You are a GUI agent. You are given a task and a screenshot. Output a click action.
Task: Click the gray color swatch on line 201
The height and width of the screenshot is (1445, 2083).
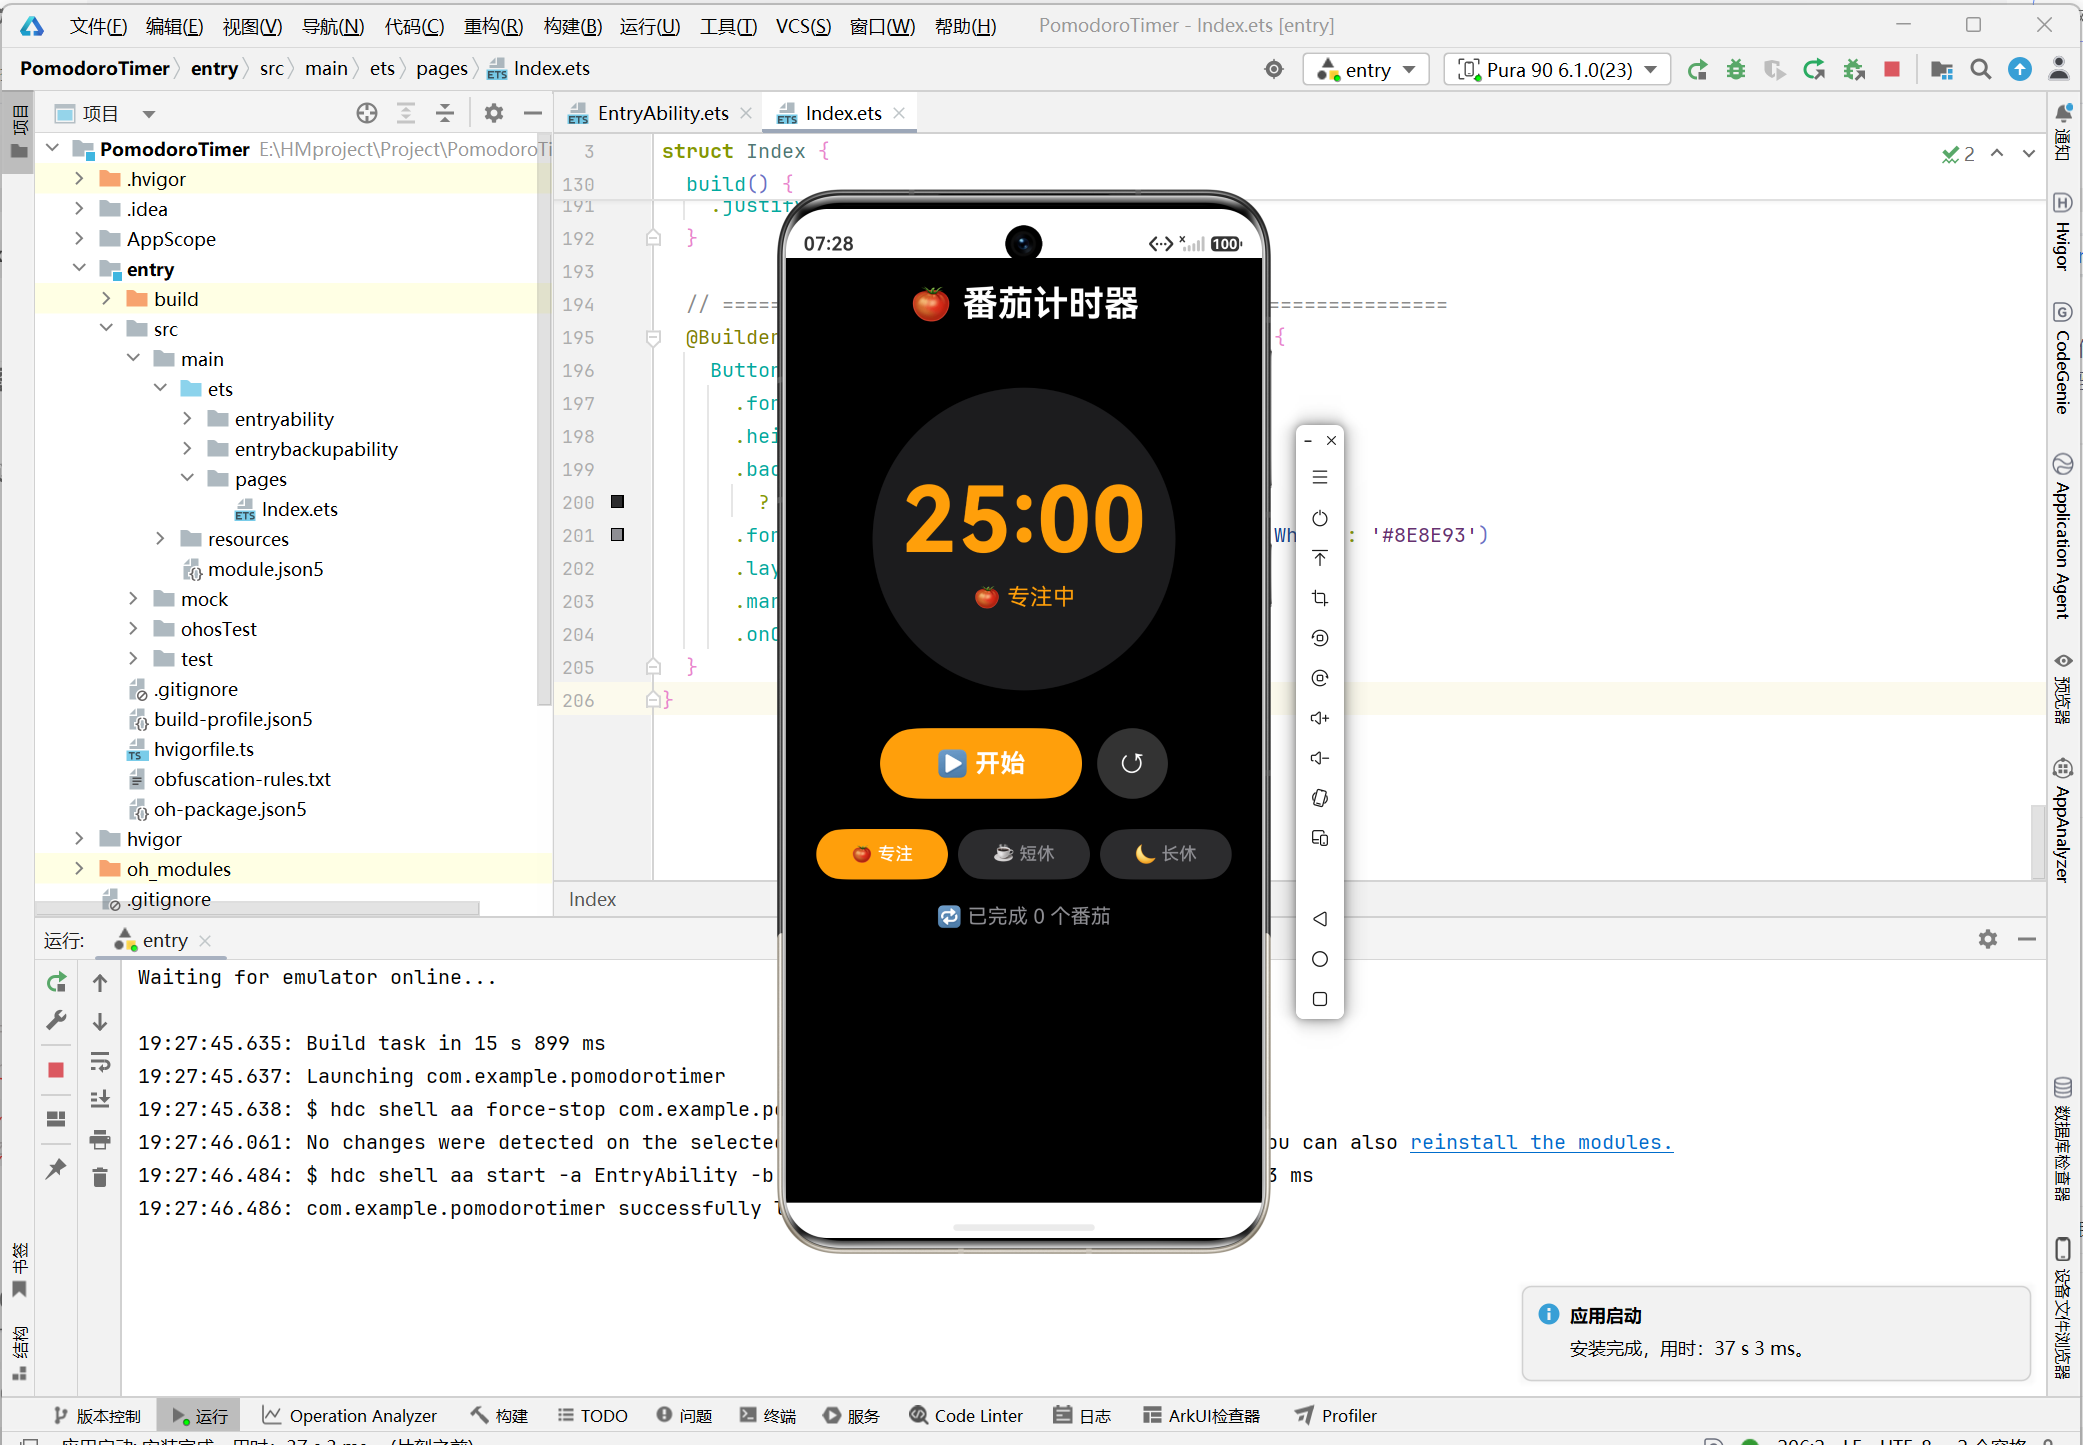(618, 535)
